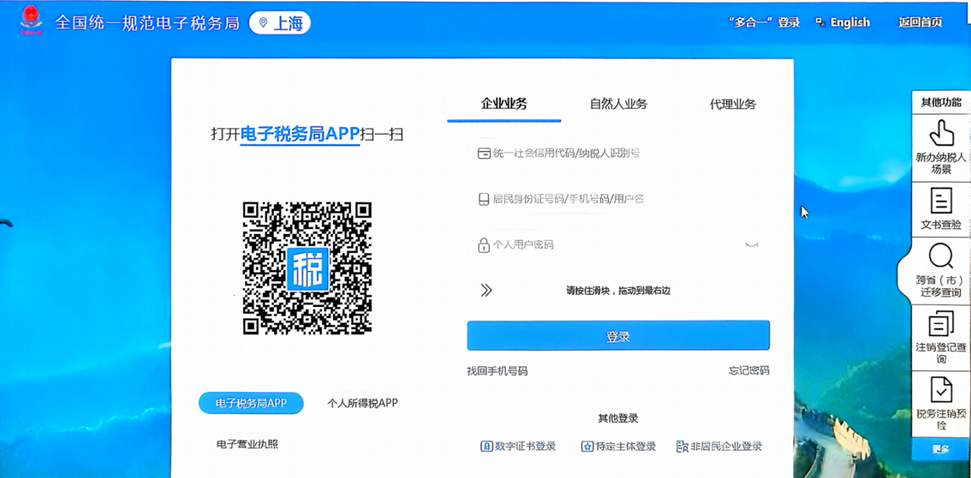The height and width of the screenshot is (478, 971).
Task: Click the tax bureau emblem logo
Action: (x=31, y=21)
